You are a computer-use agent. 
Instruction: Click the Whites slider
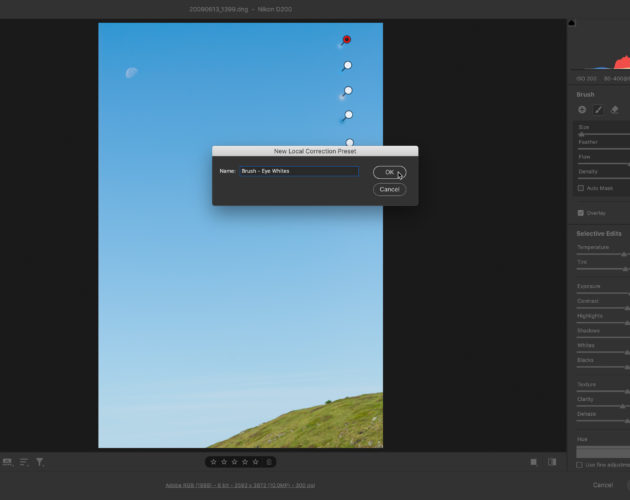click(603, 352)
